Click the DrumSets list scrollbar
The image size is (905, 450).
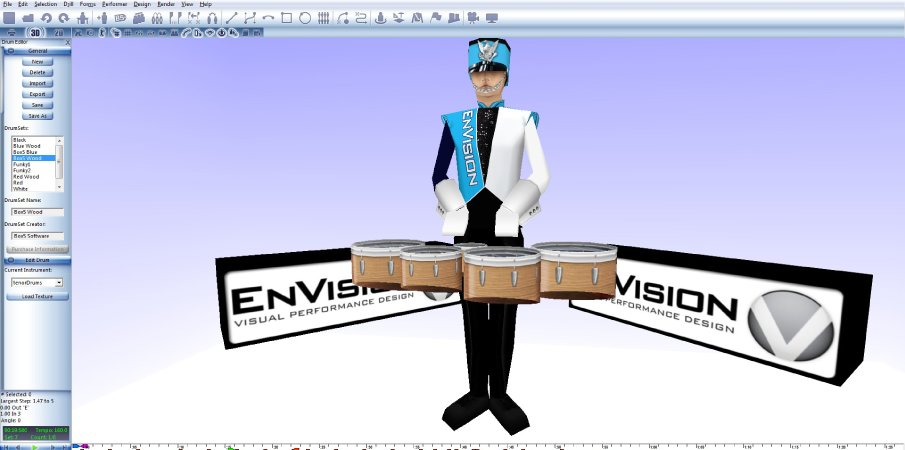point(59,162)
